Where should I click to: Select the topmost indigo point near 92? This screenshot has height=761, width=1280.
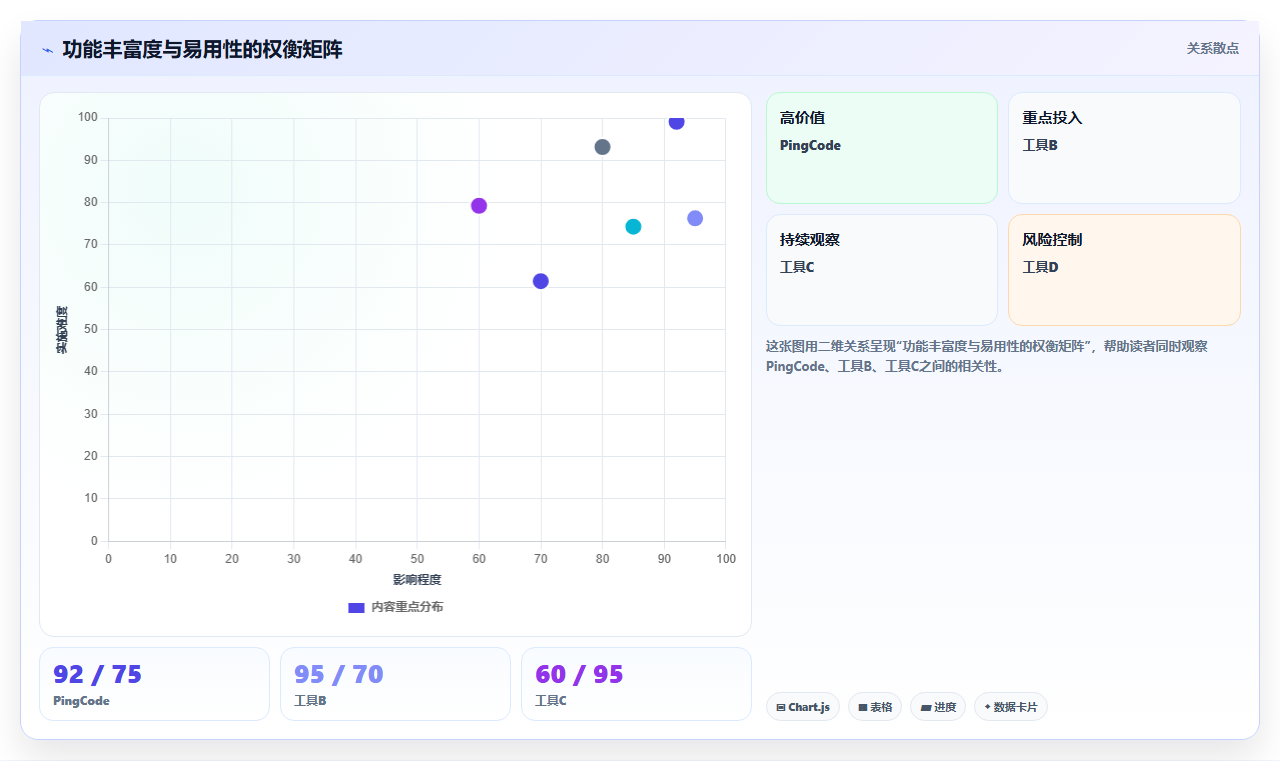(x=676, y=122)
